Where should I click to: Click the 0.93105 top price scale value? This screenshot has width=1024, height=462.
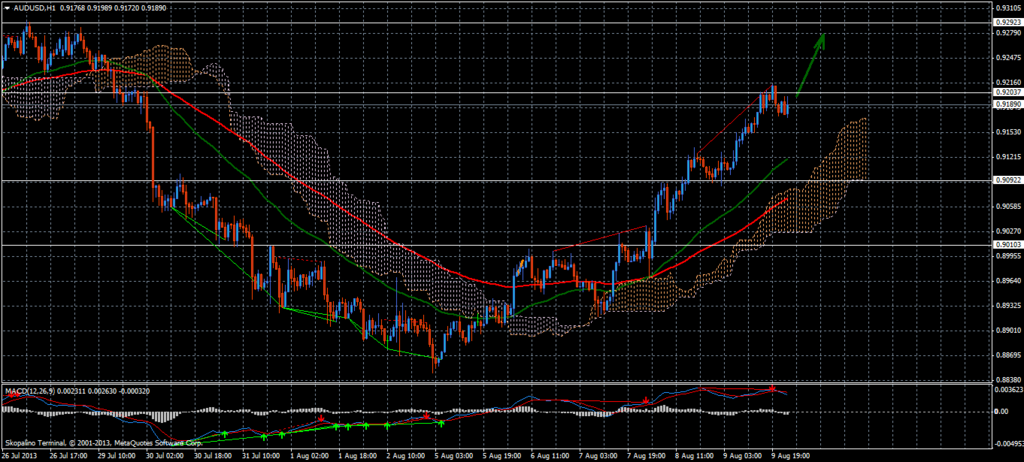tap(1006, 8)
